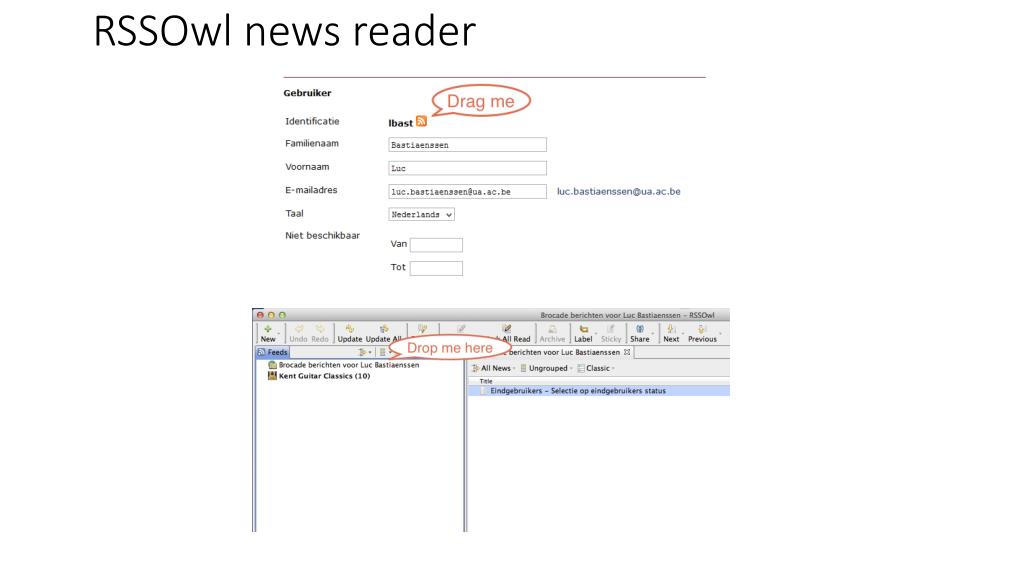Click the Familienaam input field
1024x576 pixels.
pos(468,145)
